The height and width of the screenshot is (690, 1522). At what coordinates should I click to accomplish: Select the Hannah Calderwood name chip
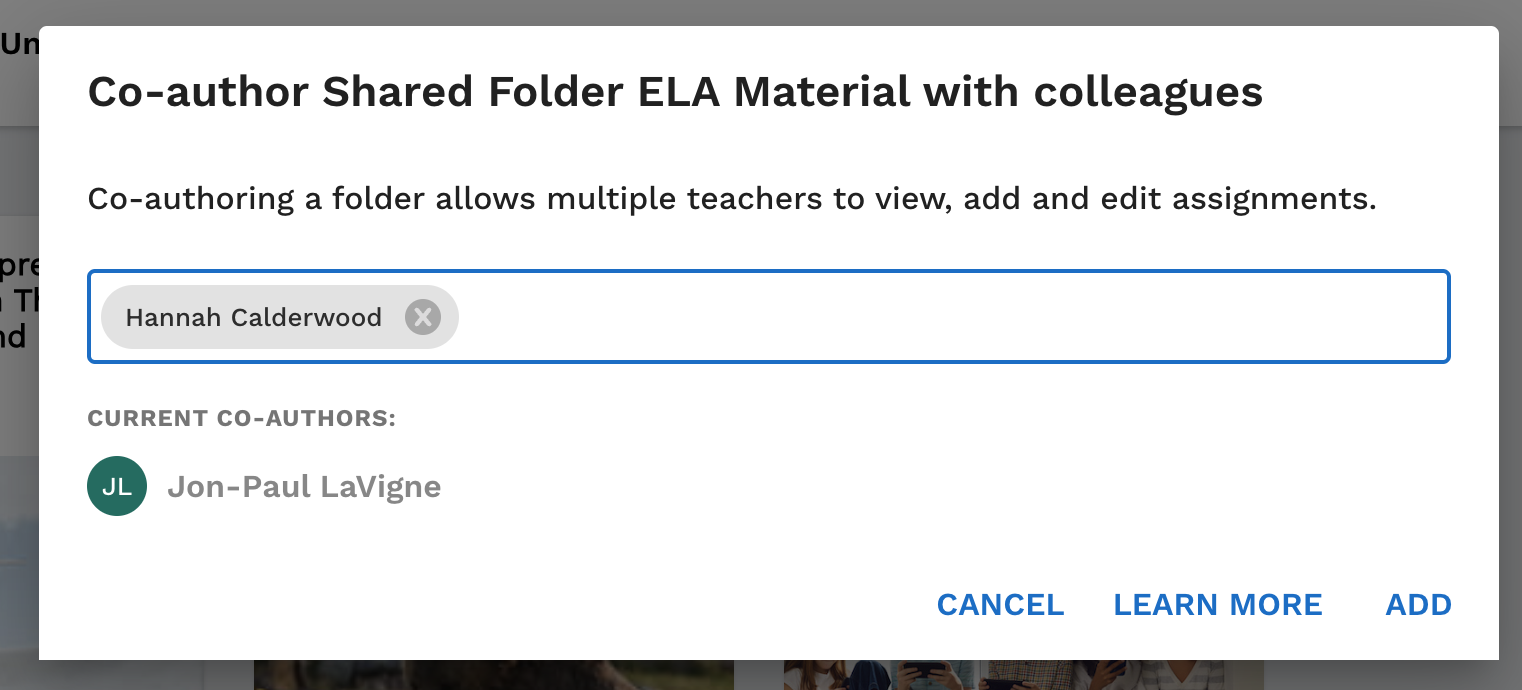254,318
